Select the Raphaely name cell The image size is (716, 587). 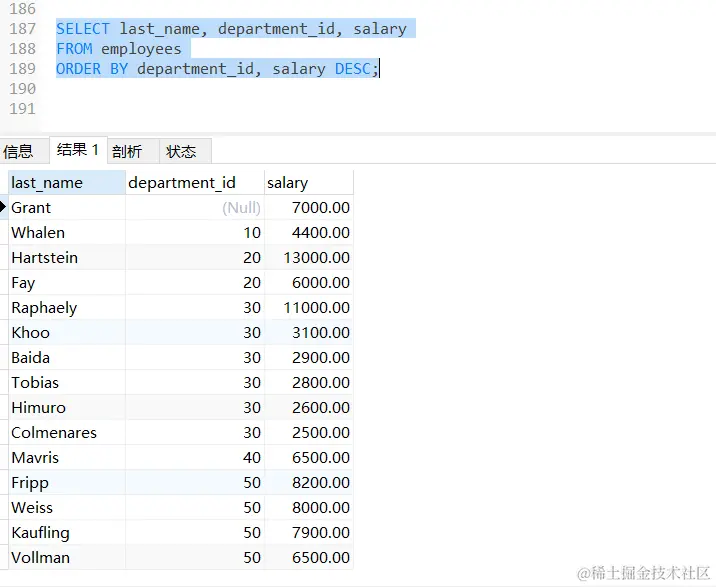(x=67, y=308)
